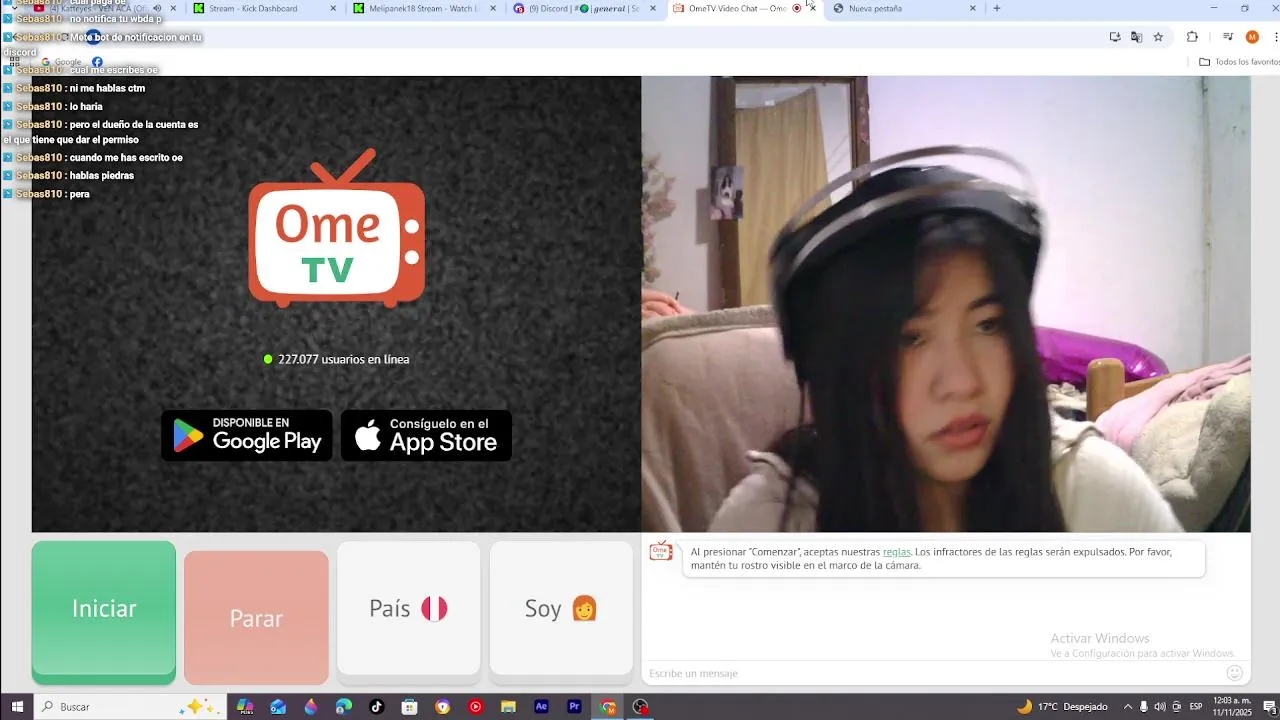Screen dimensions: 1280x720
Task: Click the install app icon in address bar
Action: coord(1115,37)
